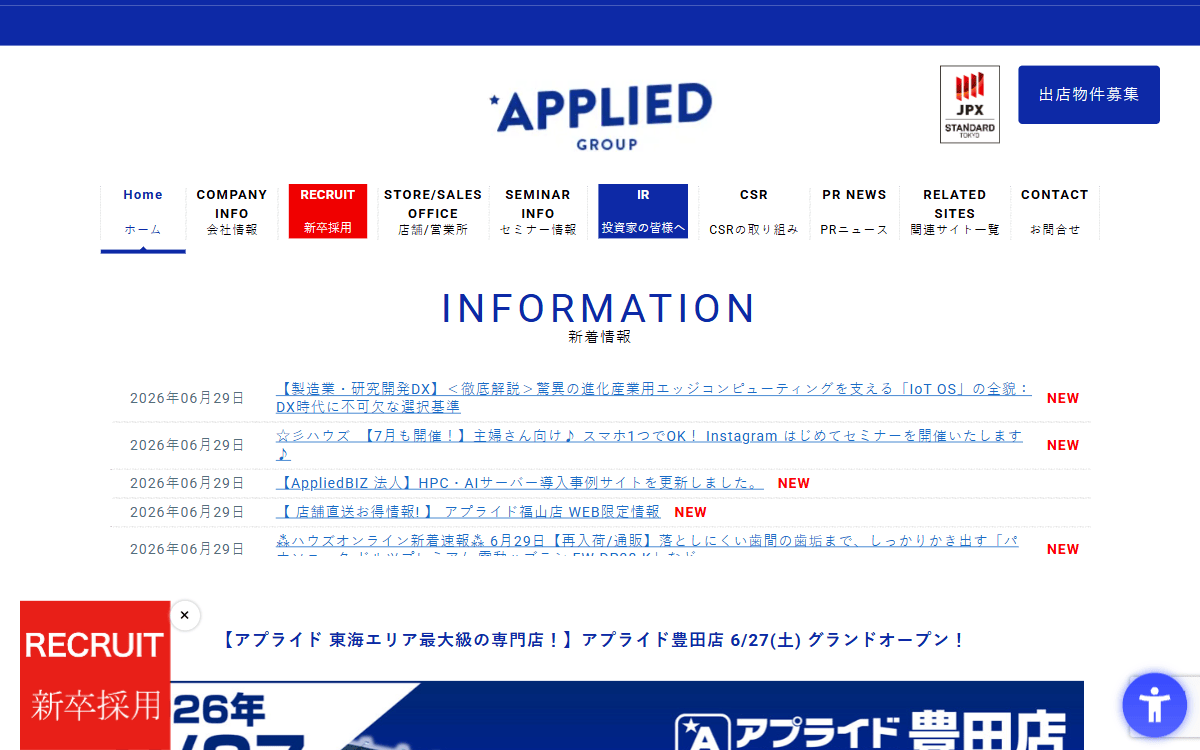The width and height of the screenshot is (1200, 750).
Task: Open AppliedBIZ HPC・AIサーバー news link
Action: (520, 483)
